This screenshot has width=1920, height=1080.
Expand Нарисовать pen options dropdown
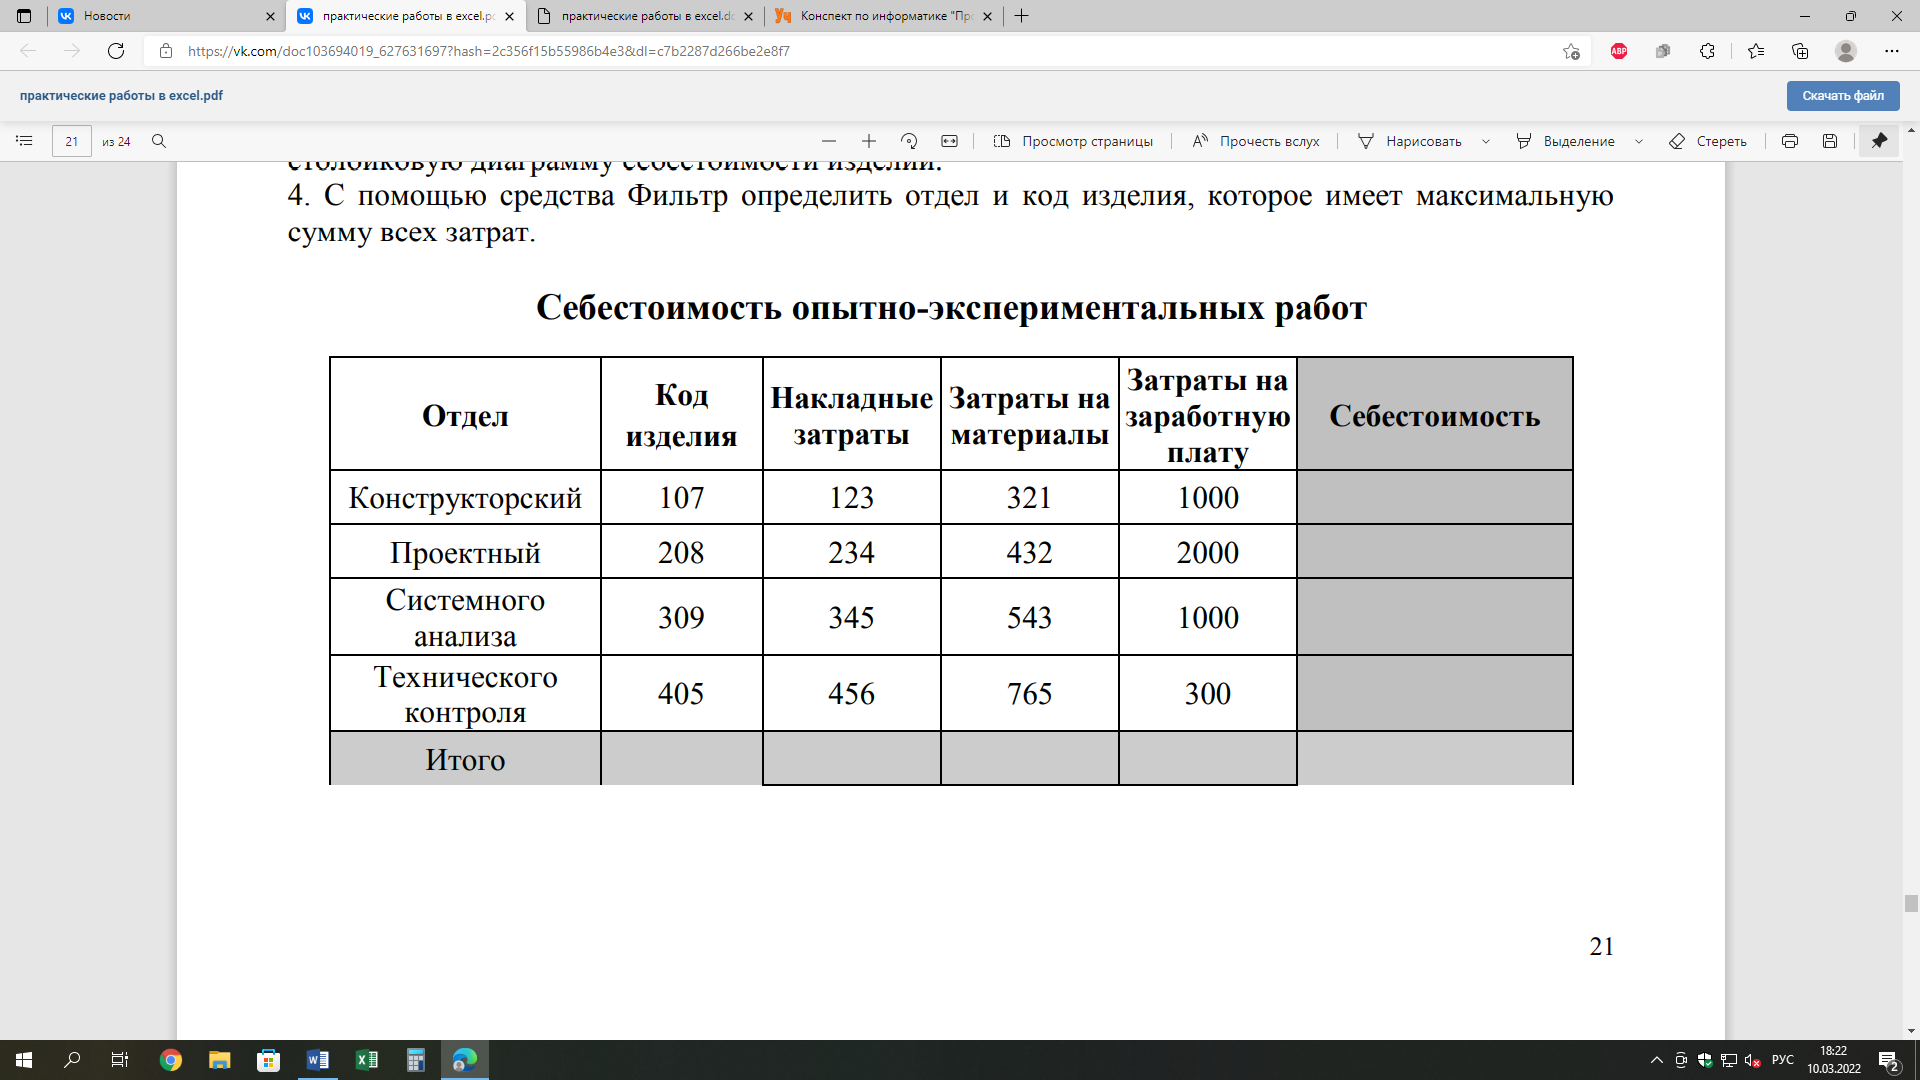click(1486, 141)
